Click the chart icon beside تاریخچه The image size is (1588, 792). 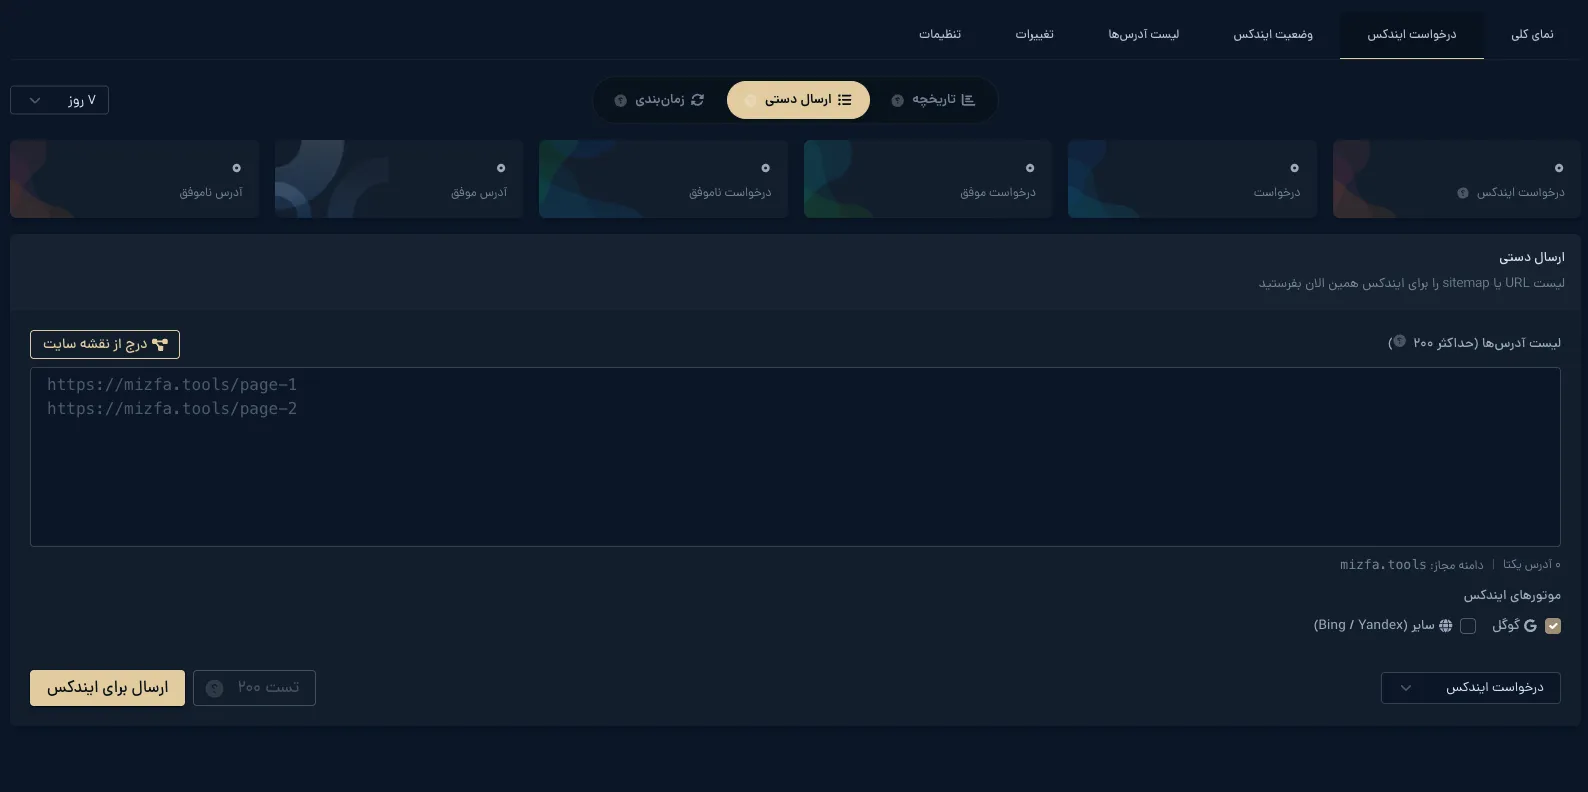click(x=968, y=100)
